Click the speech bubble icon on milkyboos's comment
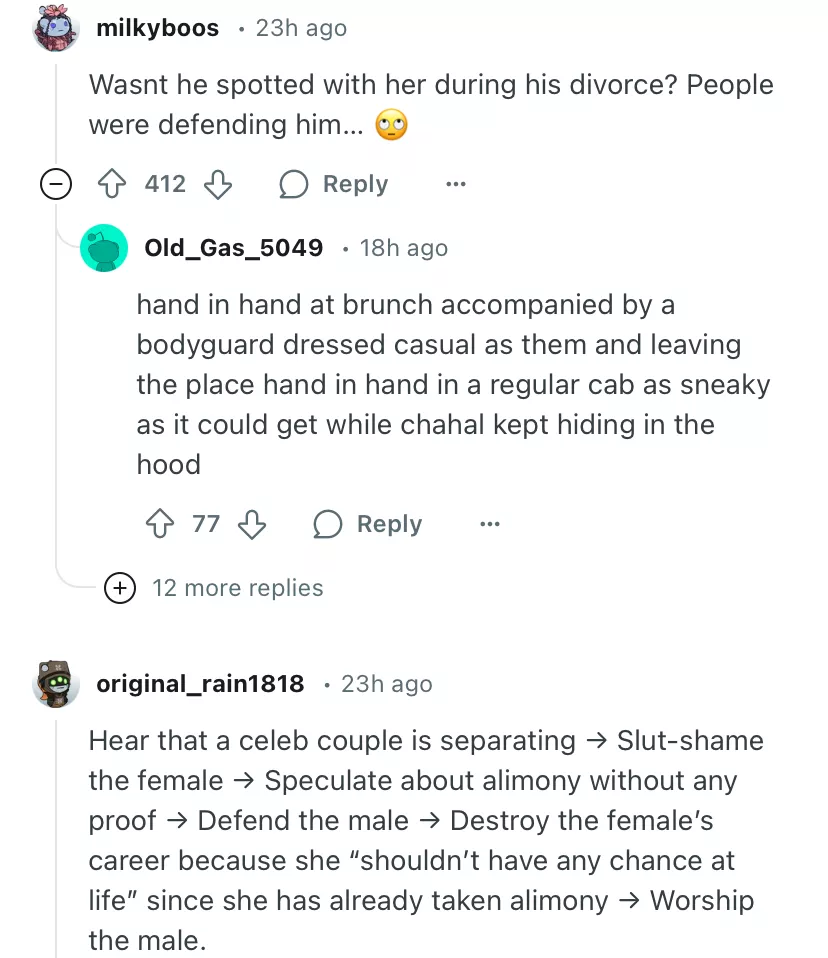This screenshot has width=828, height=958. coord(294,184)
